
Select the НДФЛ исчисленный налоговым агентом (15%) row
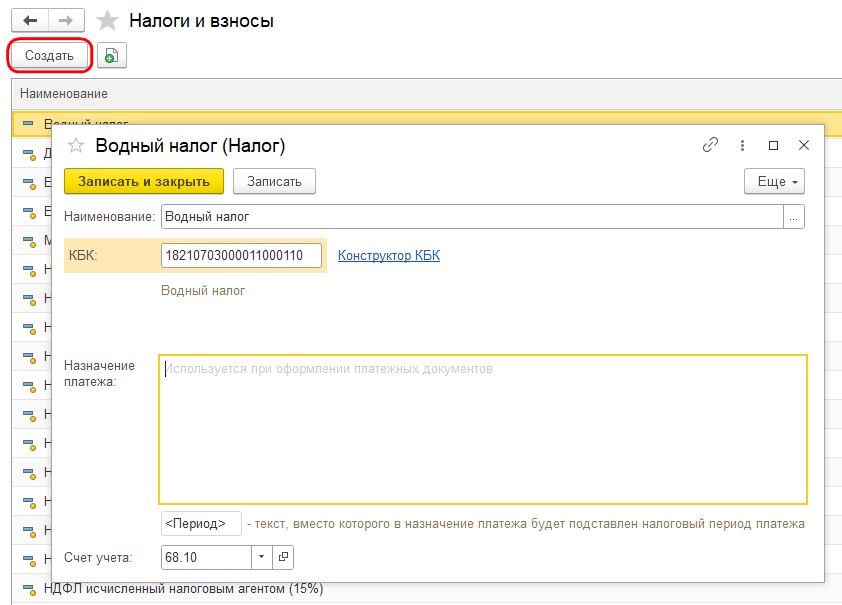pos(427,589)
